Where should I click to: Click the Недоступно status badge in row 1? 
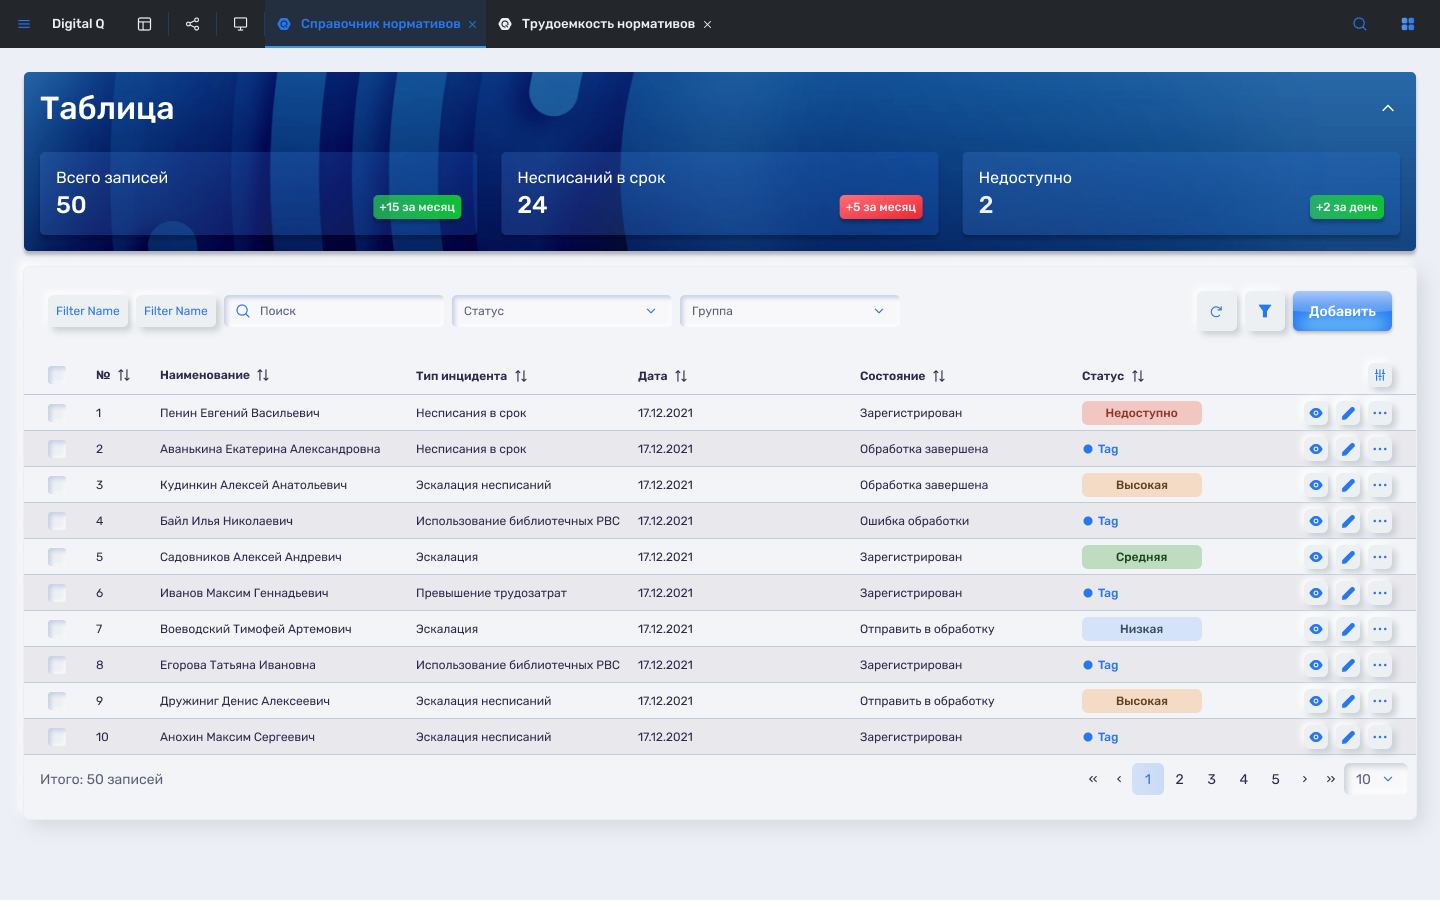1142,413
